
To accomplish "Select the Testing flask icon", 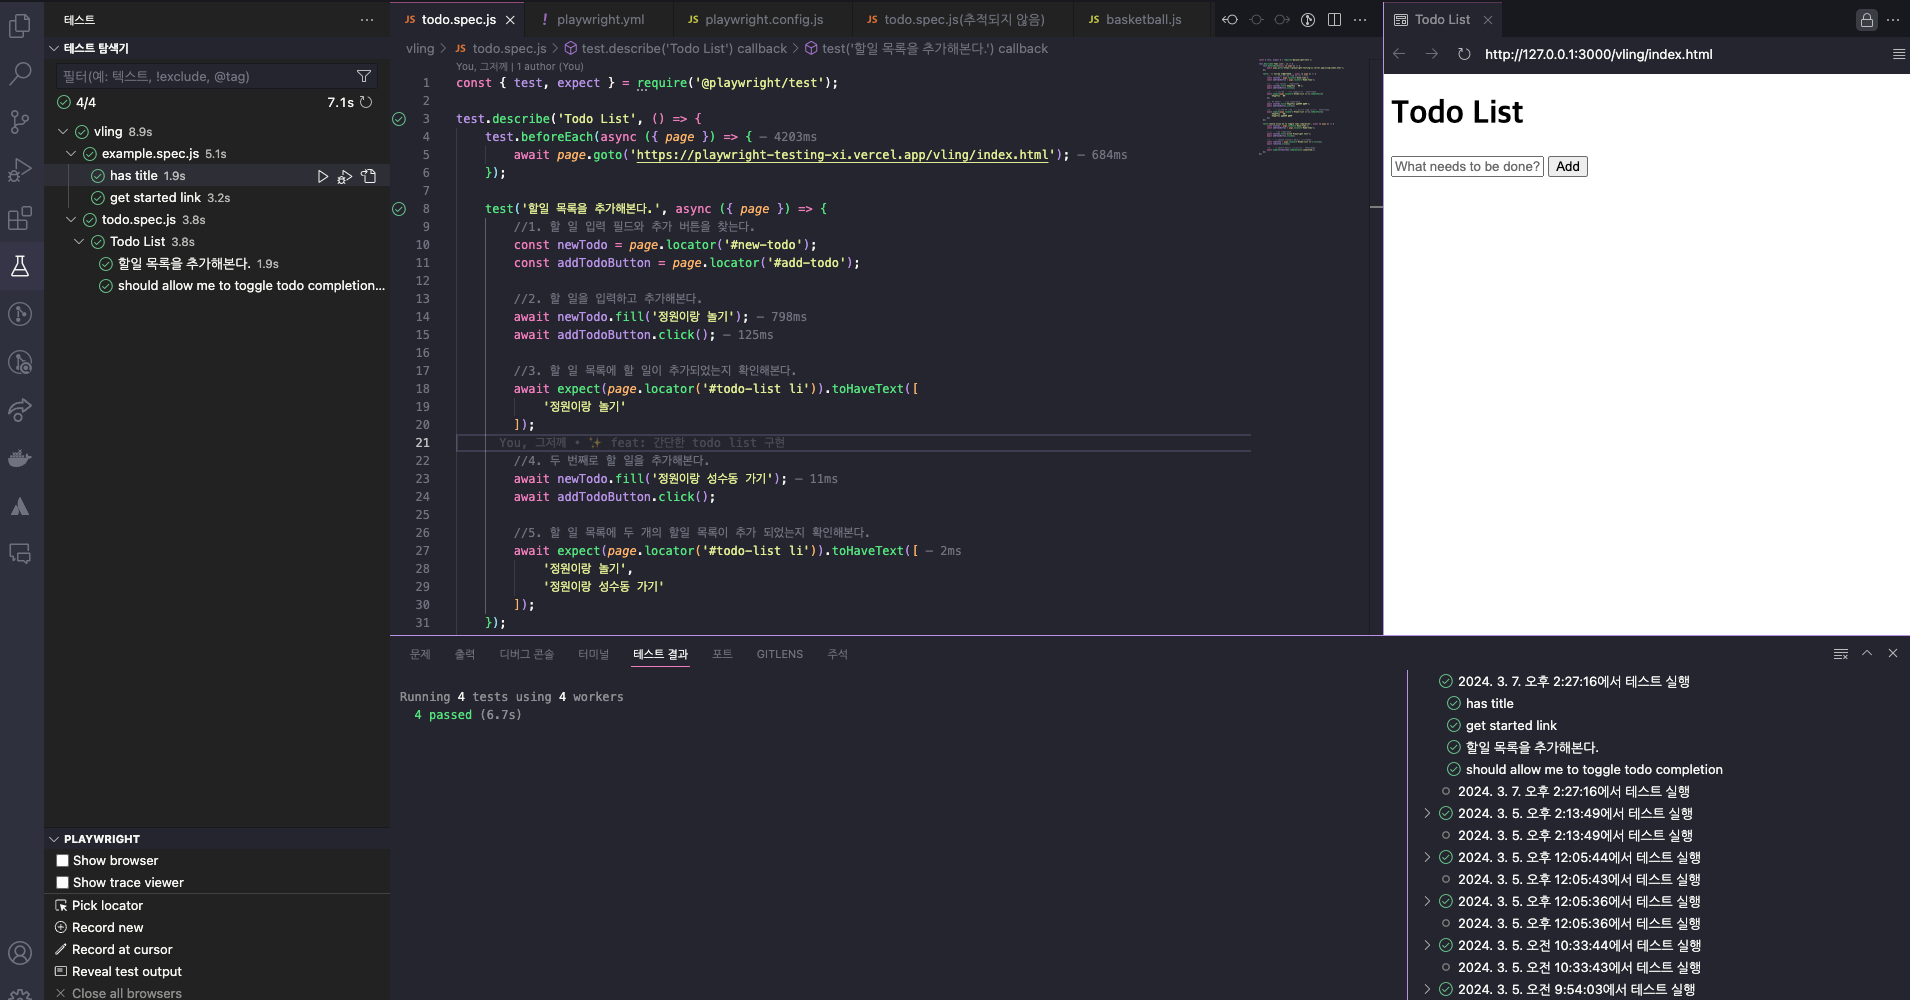I will point(20,266).
